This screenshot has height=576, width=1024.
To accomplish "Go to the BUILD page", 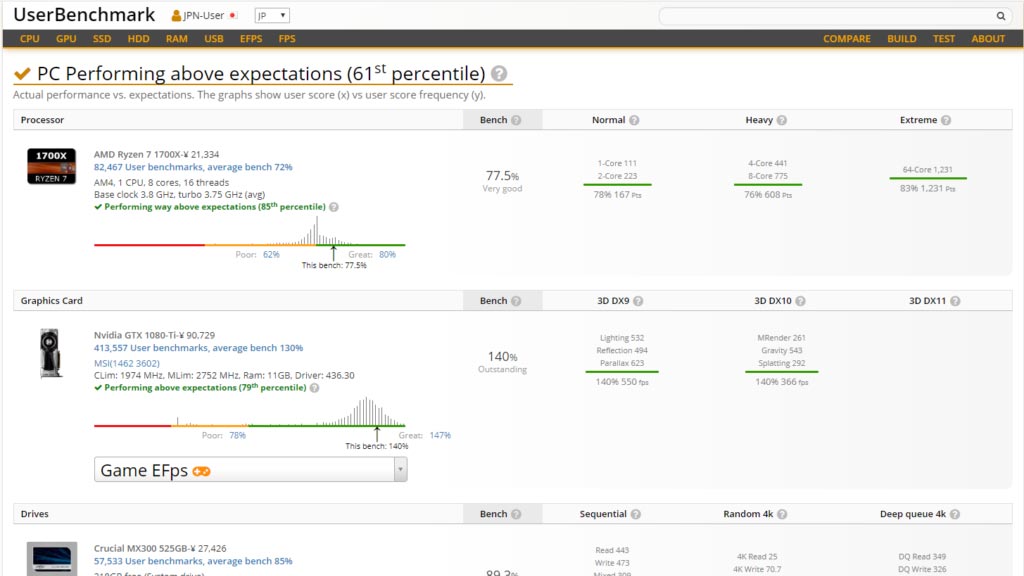I will pyautogui.click(x=901, y=39).
